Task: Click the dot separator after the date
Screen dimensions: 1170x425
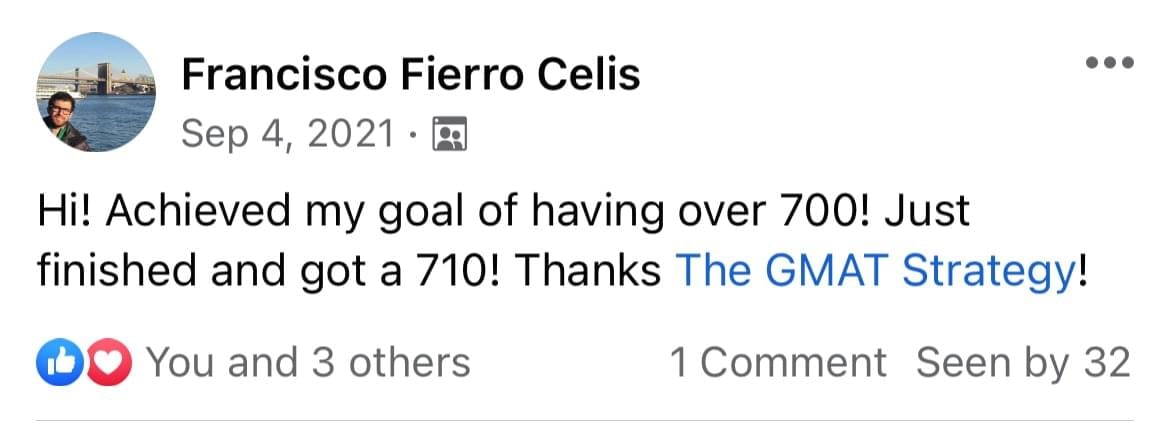Action: [x=411, y=134]
